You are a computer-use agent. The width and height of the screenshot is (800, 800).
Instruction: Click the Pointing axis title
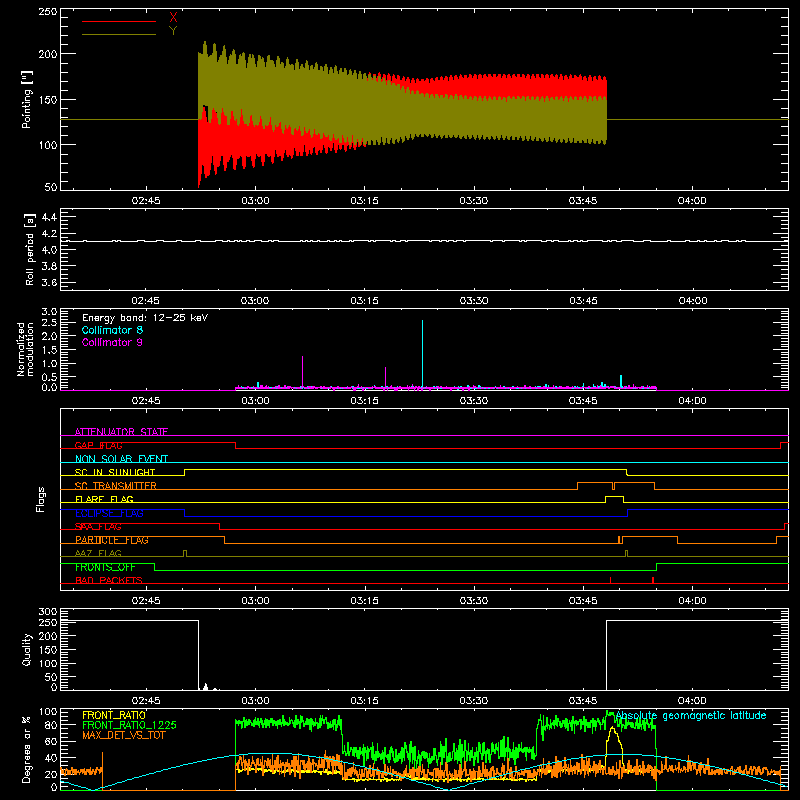coord(27,99)
